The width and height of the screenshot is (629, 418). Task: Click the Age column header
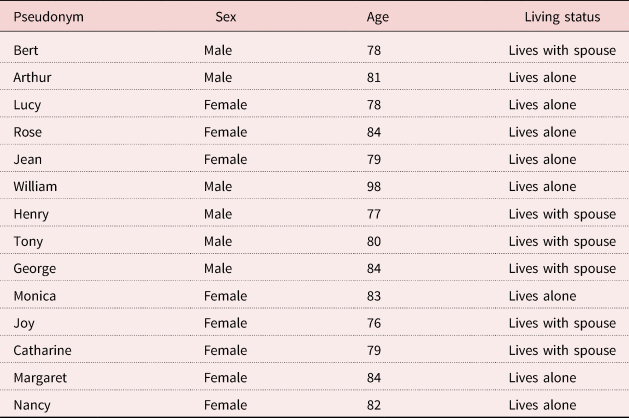pyautogui.click(x=377, y=17)
